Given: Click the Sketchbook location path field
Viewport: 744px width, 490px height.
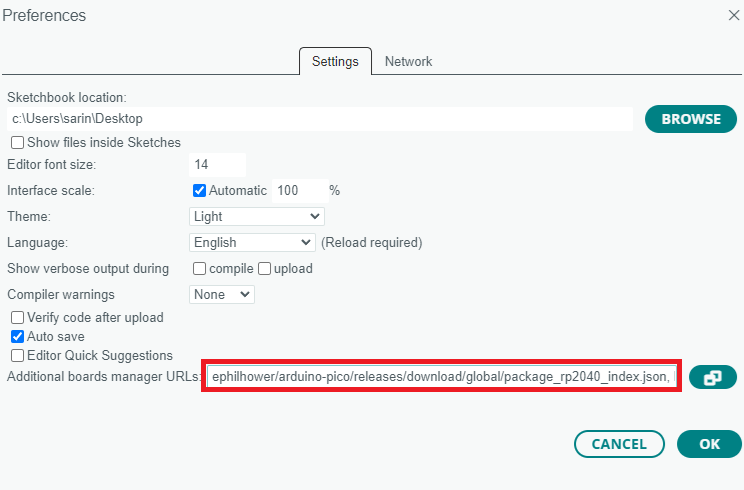Looking at the screenshot, I should 320,119.
